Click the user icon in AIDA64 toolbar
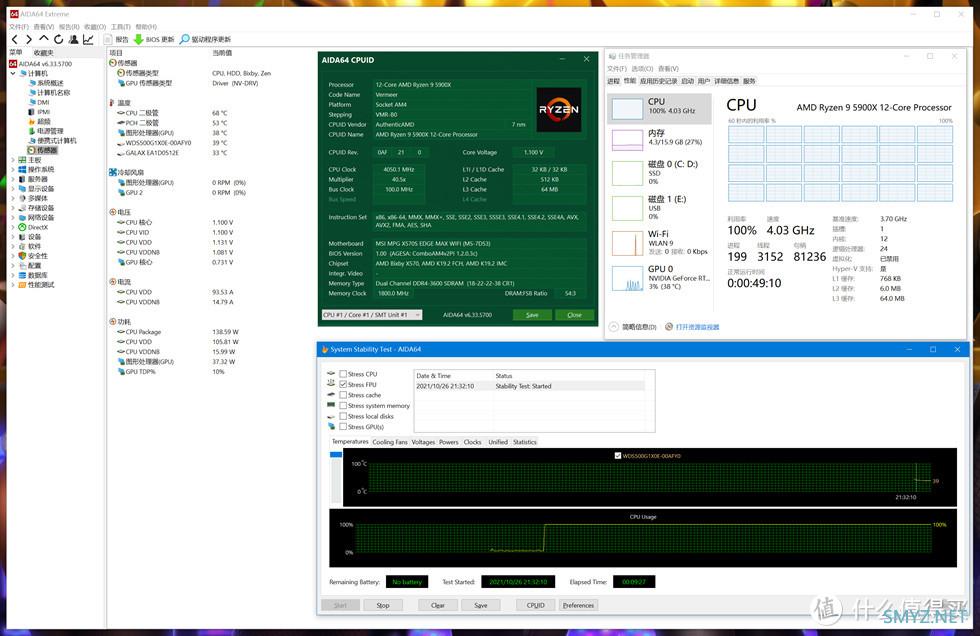Viewport: 980px width, 636px height. point(74,39)
